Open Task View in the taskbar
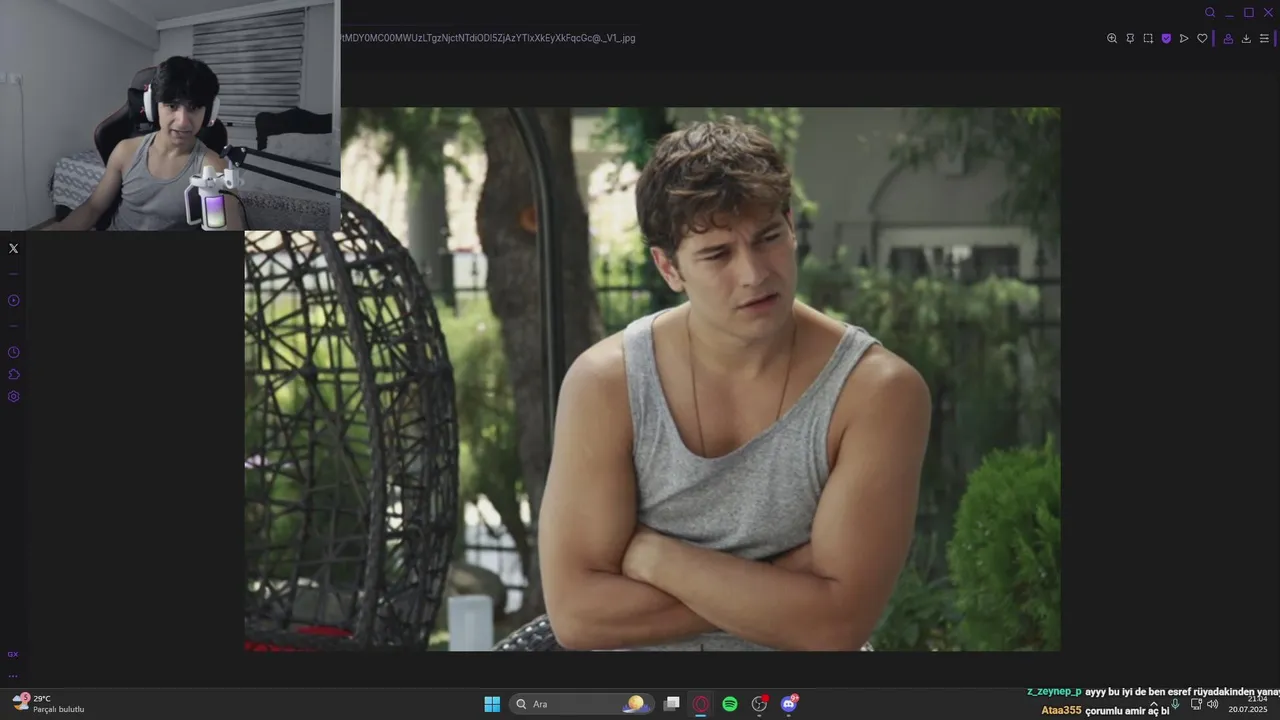The image size is (1280, 720). (x=672, y=704)
